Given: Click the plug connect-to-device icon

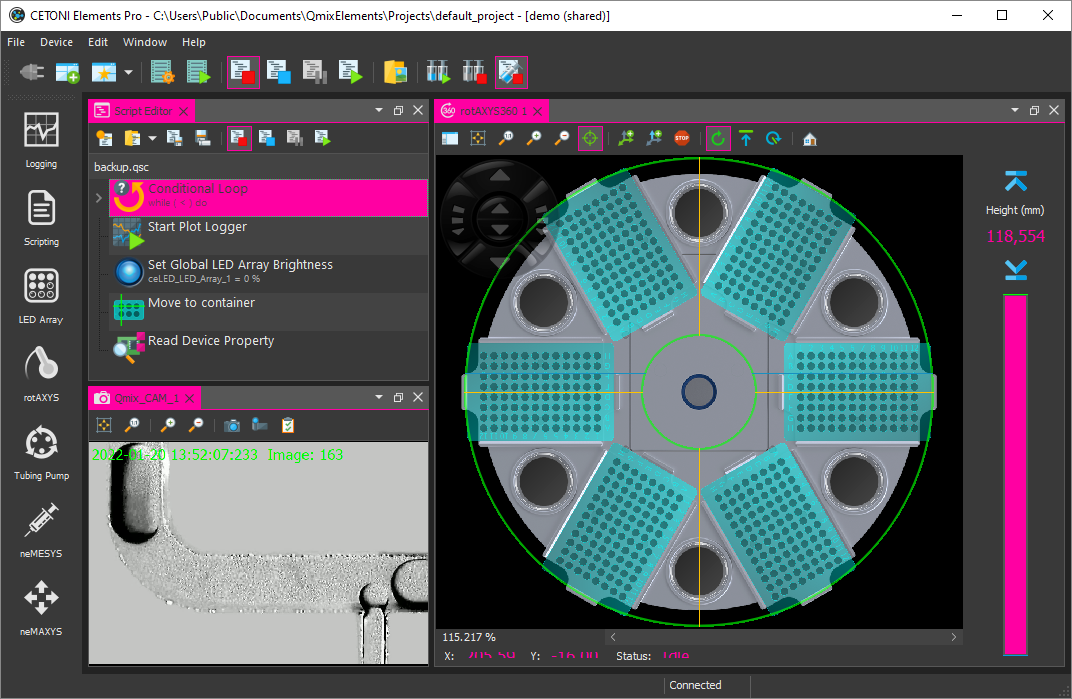Looking at the screenshot, I should tap(32, 73).
